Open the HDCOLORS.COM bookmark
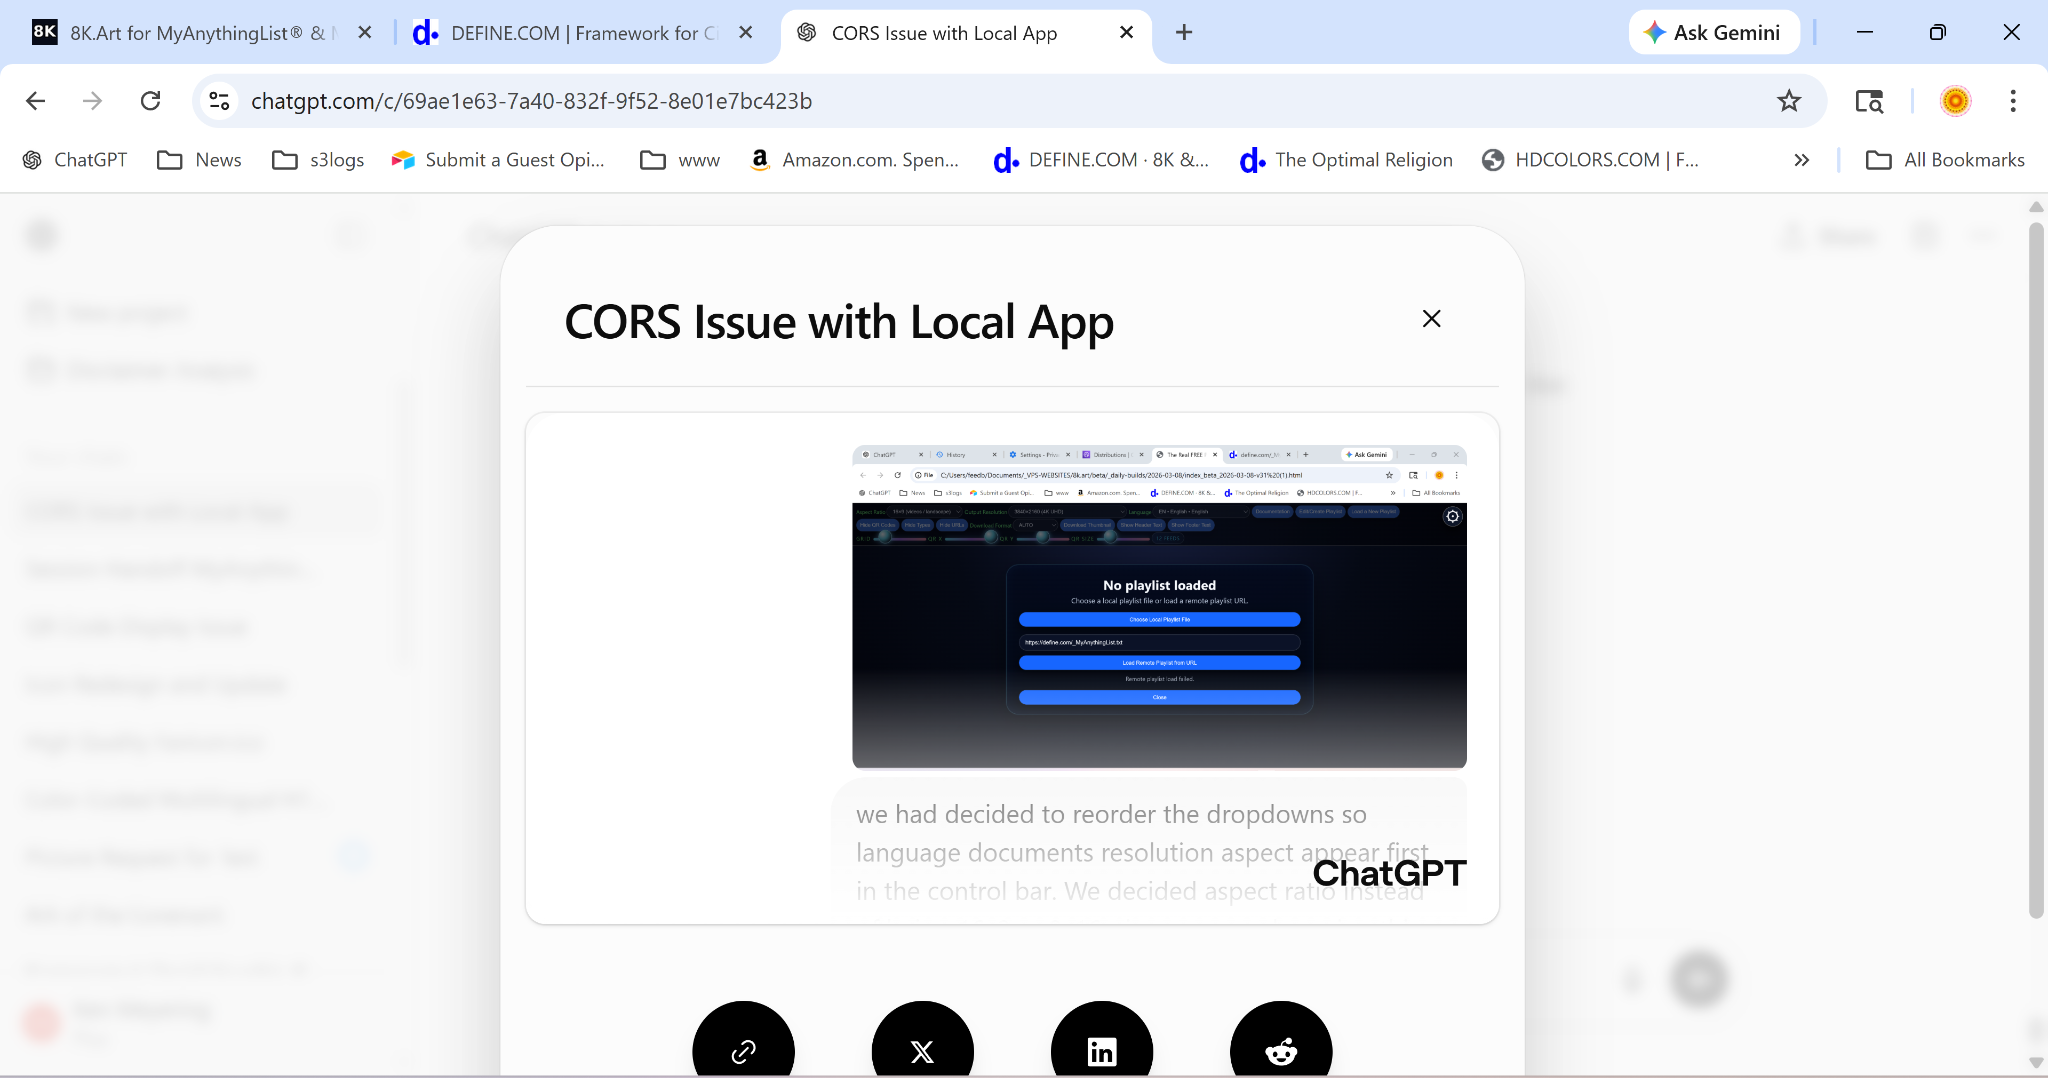Image resolution: width=2048 pixels, height=1078 pixels. pos(1590,160)
